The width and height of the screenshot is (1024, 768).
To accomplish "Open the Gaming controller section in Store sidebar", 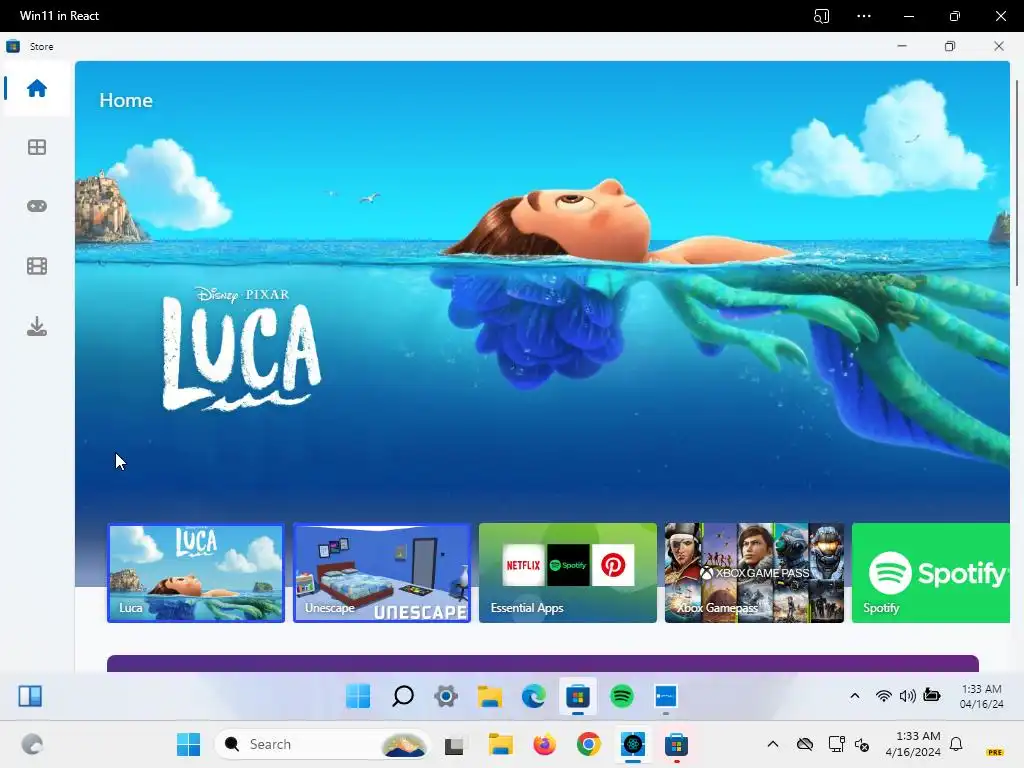I will 37,206.
